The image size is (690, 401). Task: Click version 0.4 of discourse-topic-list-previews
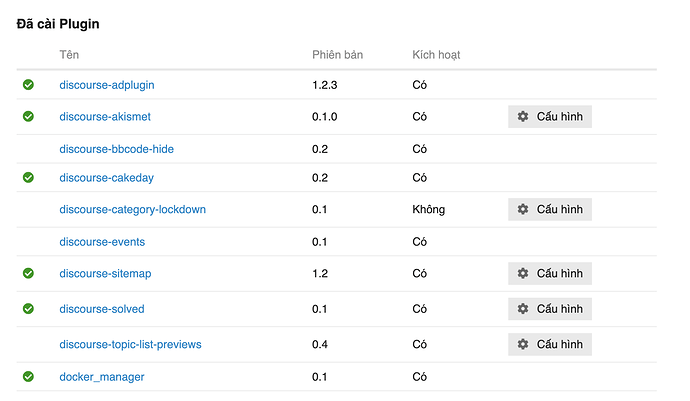click(x=320, y=344)
